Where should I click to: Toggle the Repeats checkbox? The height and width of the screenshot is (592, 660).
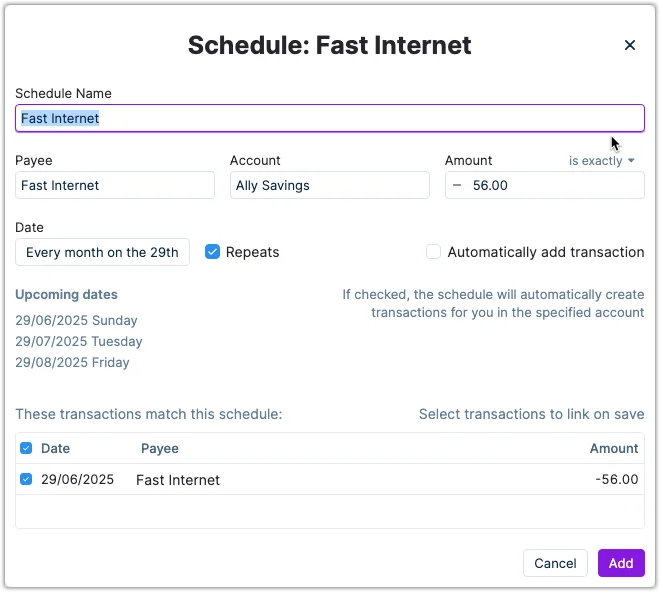(x=212, y=252)
